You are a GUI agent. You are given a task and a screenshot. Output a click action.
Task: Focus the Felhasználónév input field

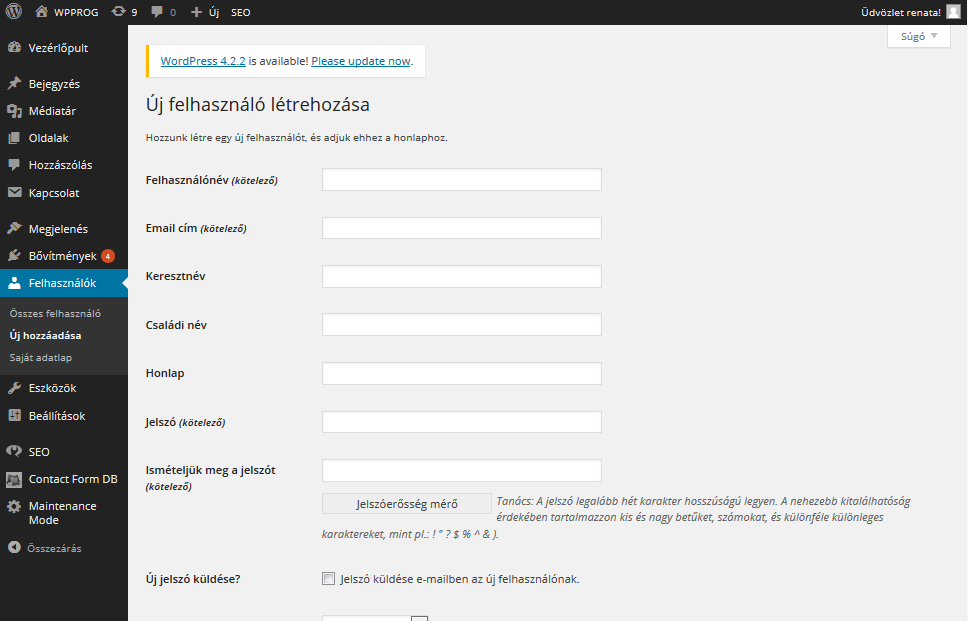click(461, 180)
